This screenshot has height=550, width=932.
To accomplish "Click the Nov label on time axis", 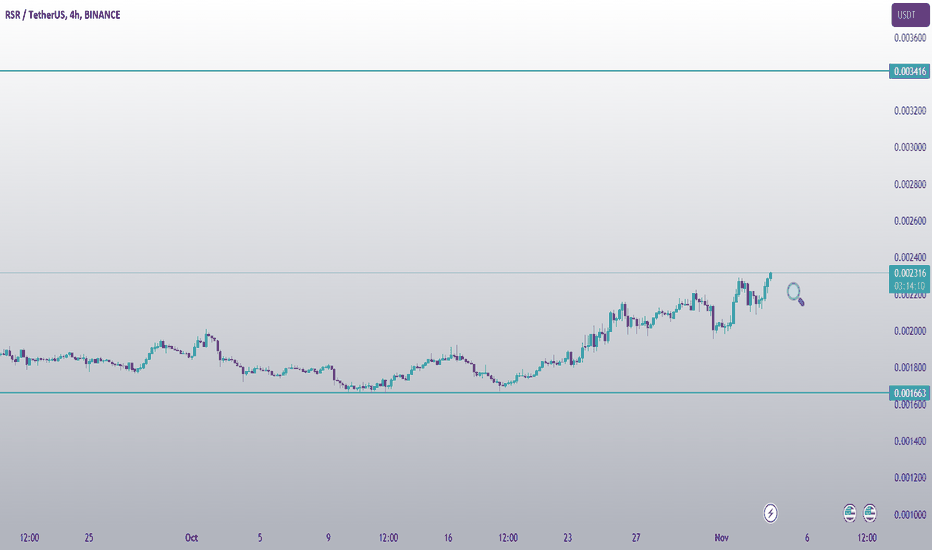I will pyautogui.click(x=721, y=538).
